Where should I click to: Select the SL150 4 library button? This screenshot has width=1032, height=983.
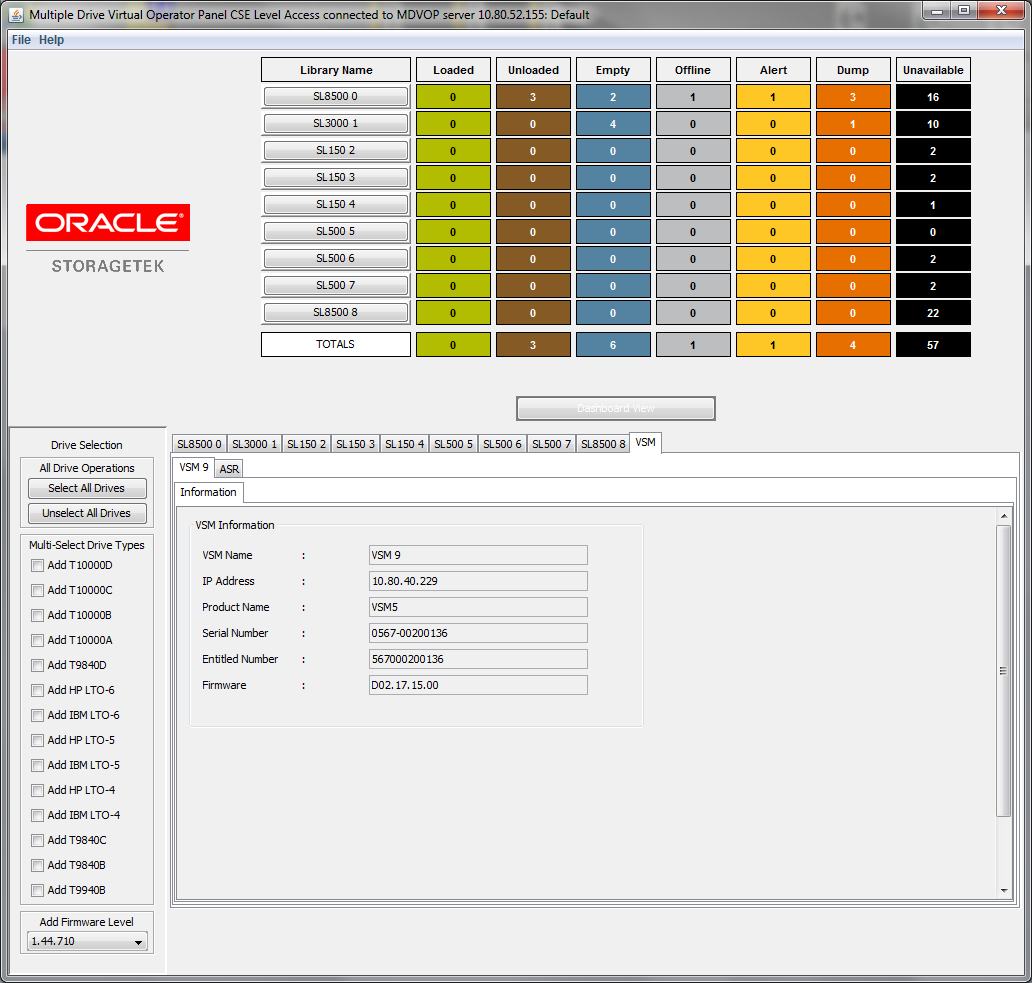tap(336, 205)
